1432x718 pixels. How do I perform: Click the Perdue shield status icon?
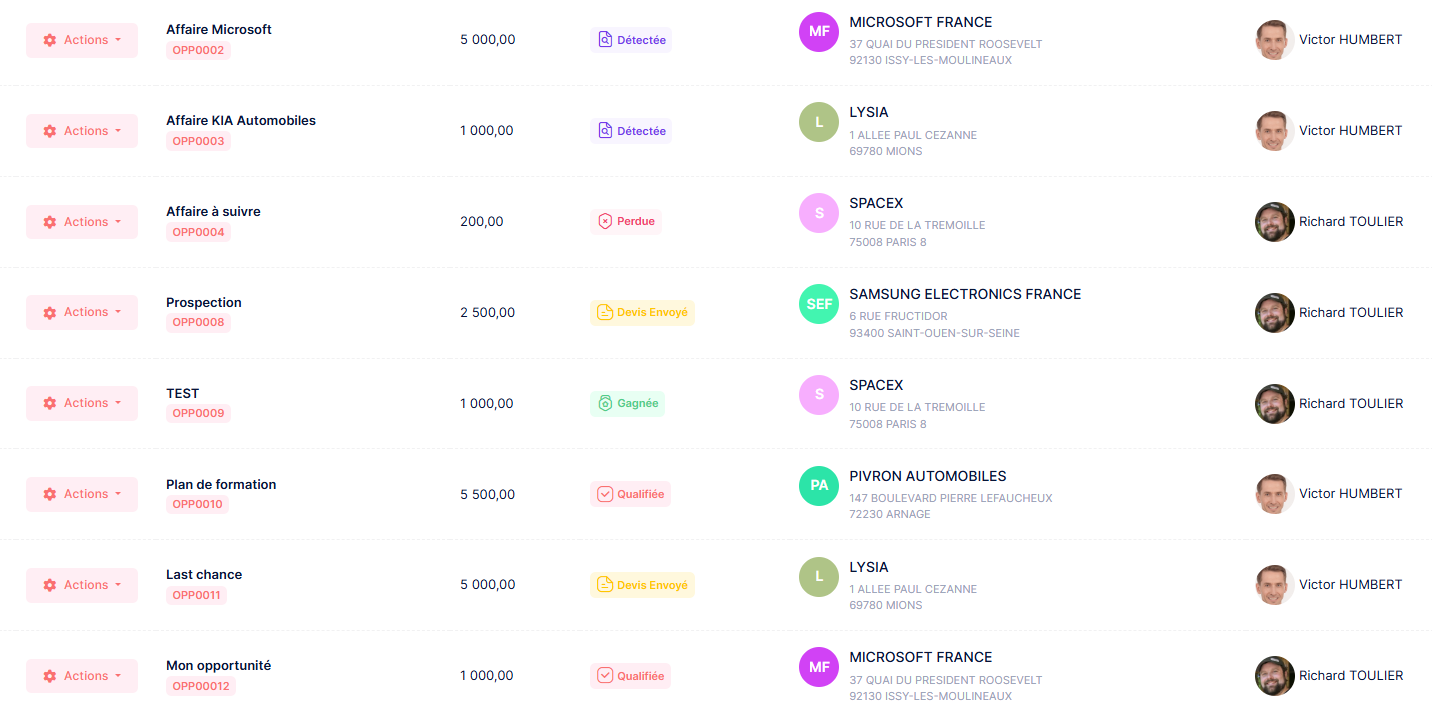click(604, 222)
